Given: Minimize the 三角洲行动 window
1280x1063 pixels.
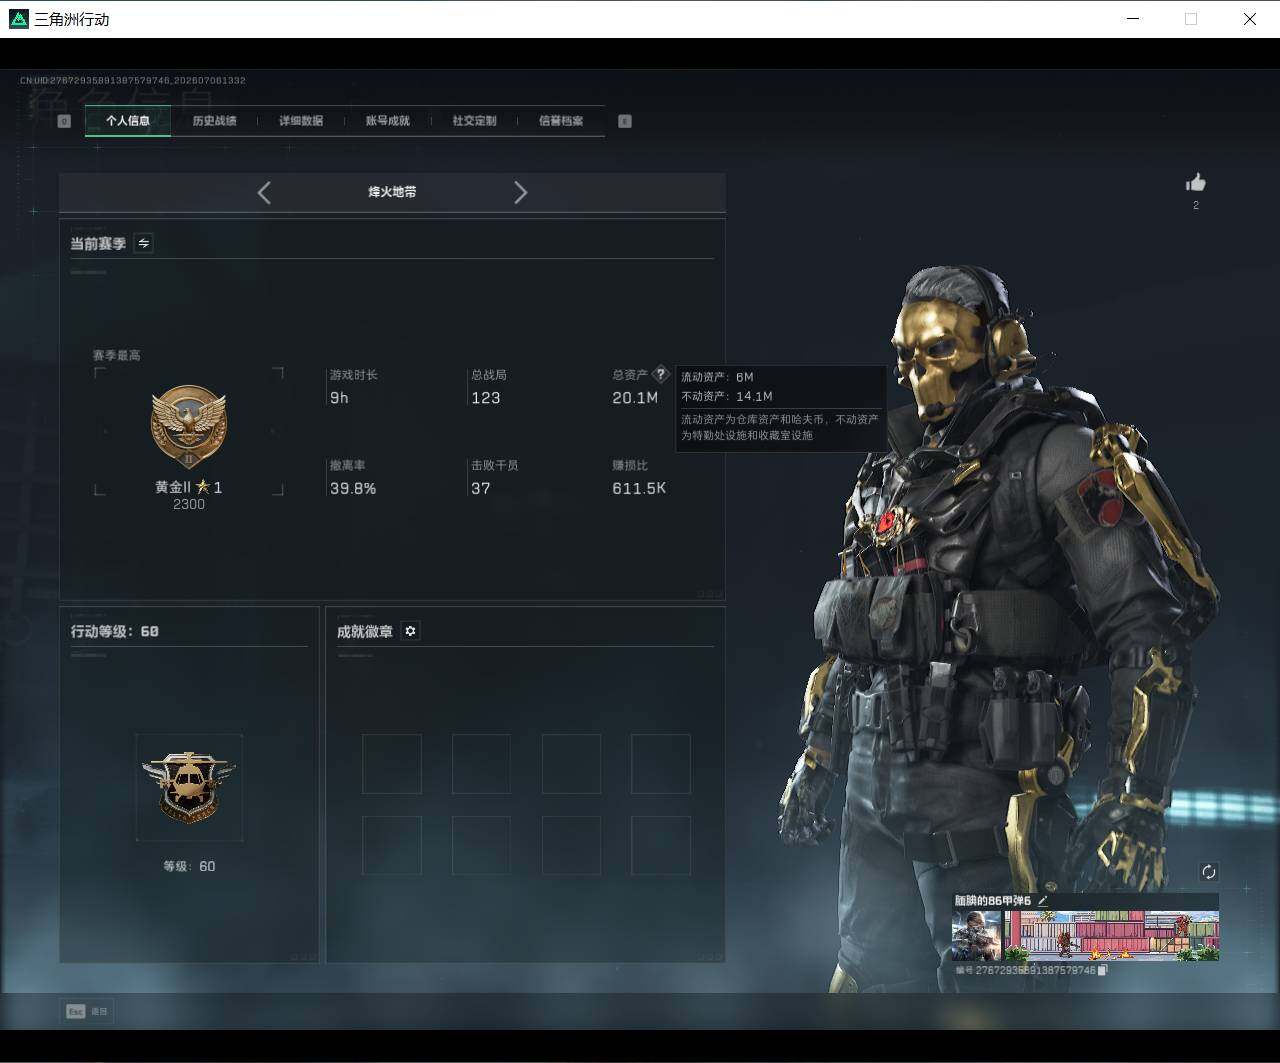Looking at the screenshot, I should tap(1133, 19).
